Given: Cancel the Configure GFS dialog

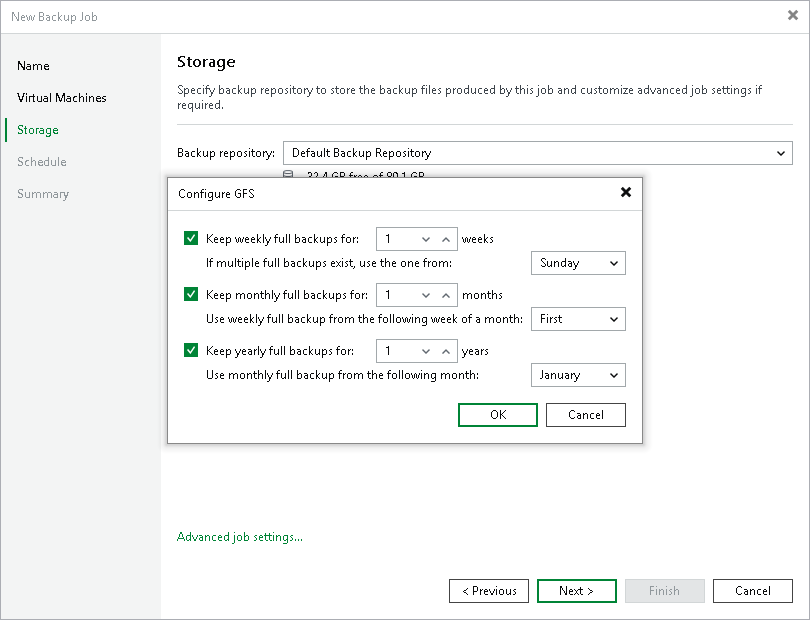Looking at the screenshot, I should coord(586,415).
